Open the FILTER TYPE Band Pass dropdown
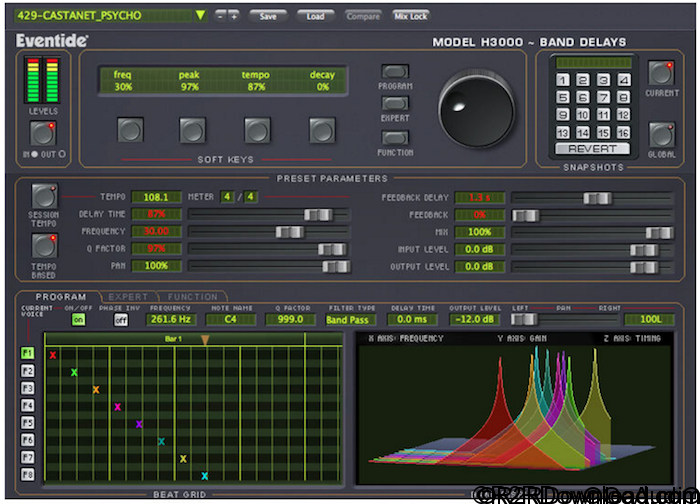 pos(350,320)
